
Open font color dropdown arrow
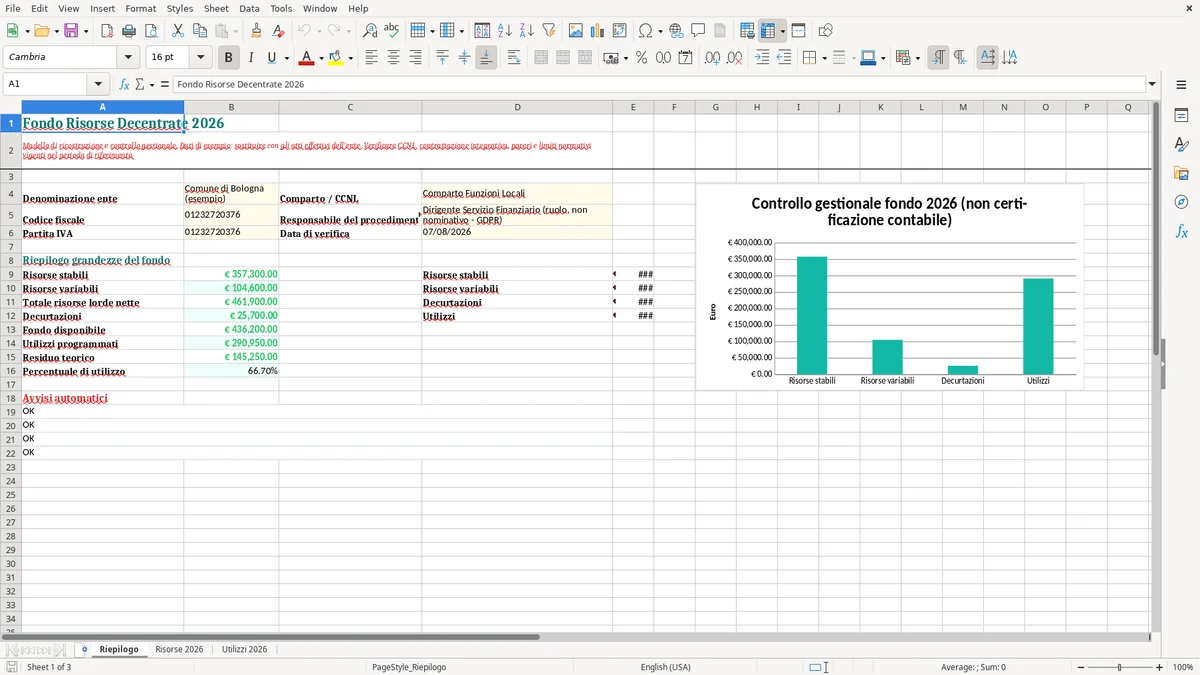click(x=320, y=58)
